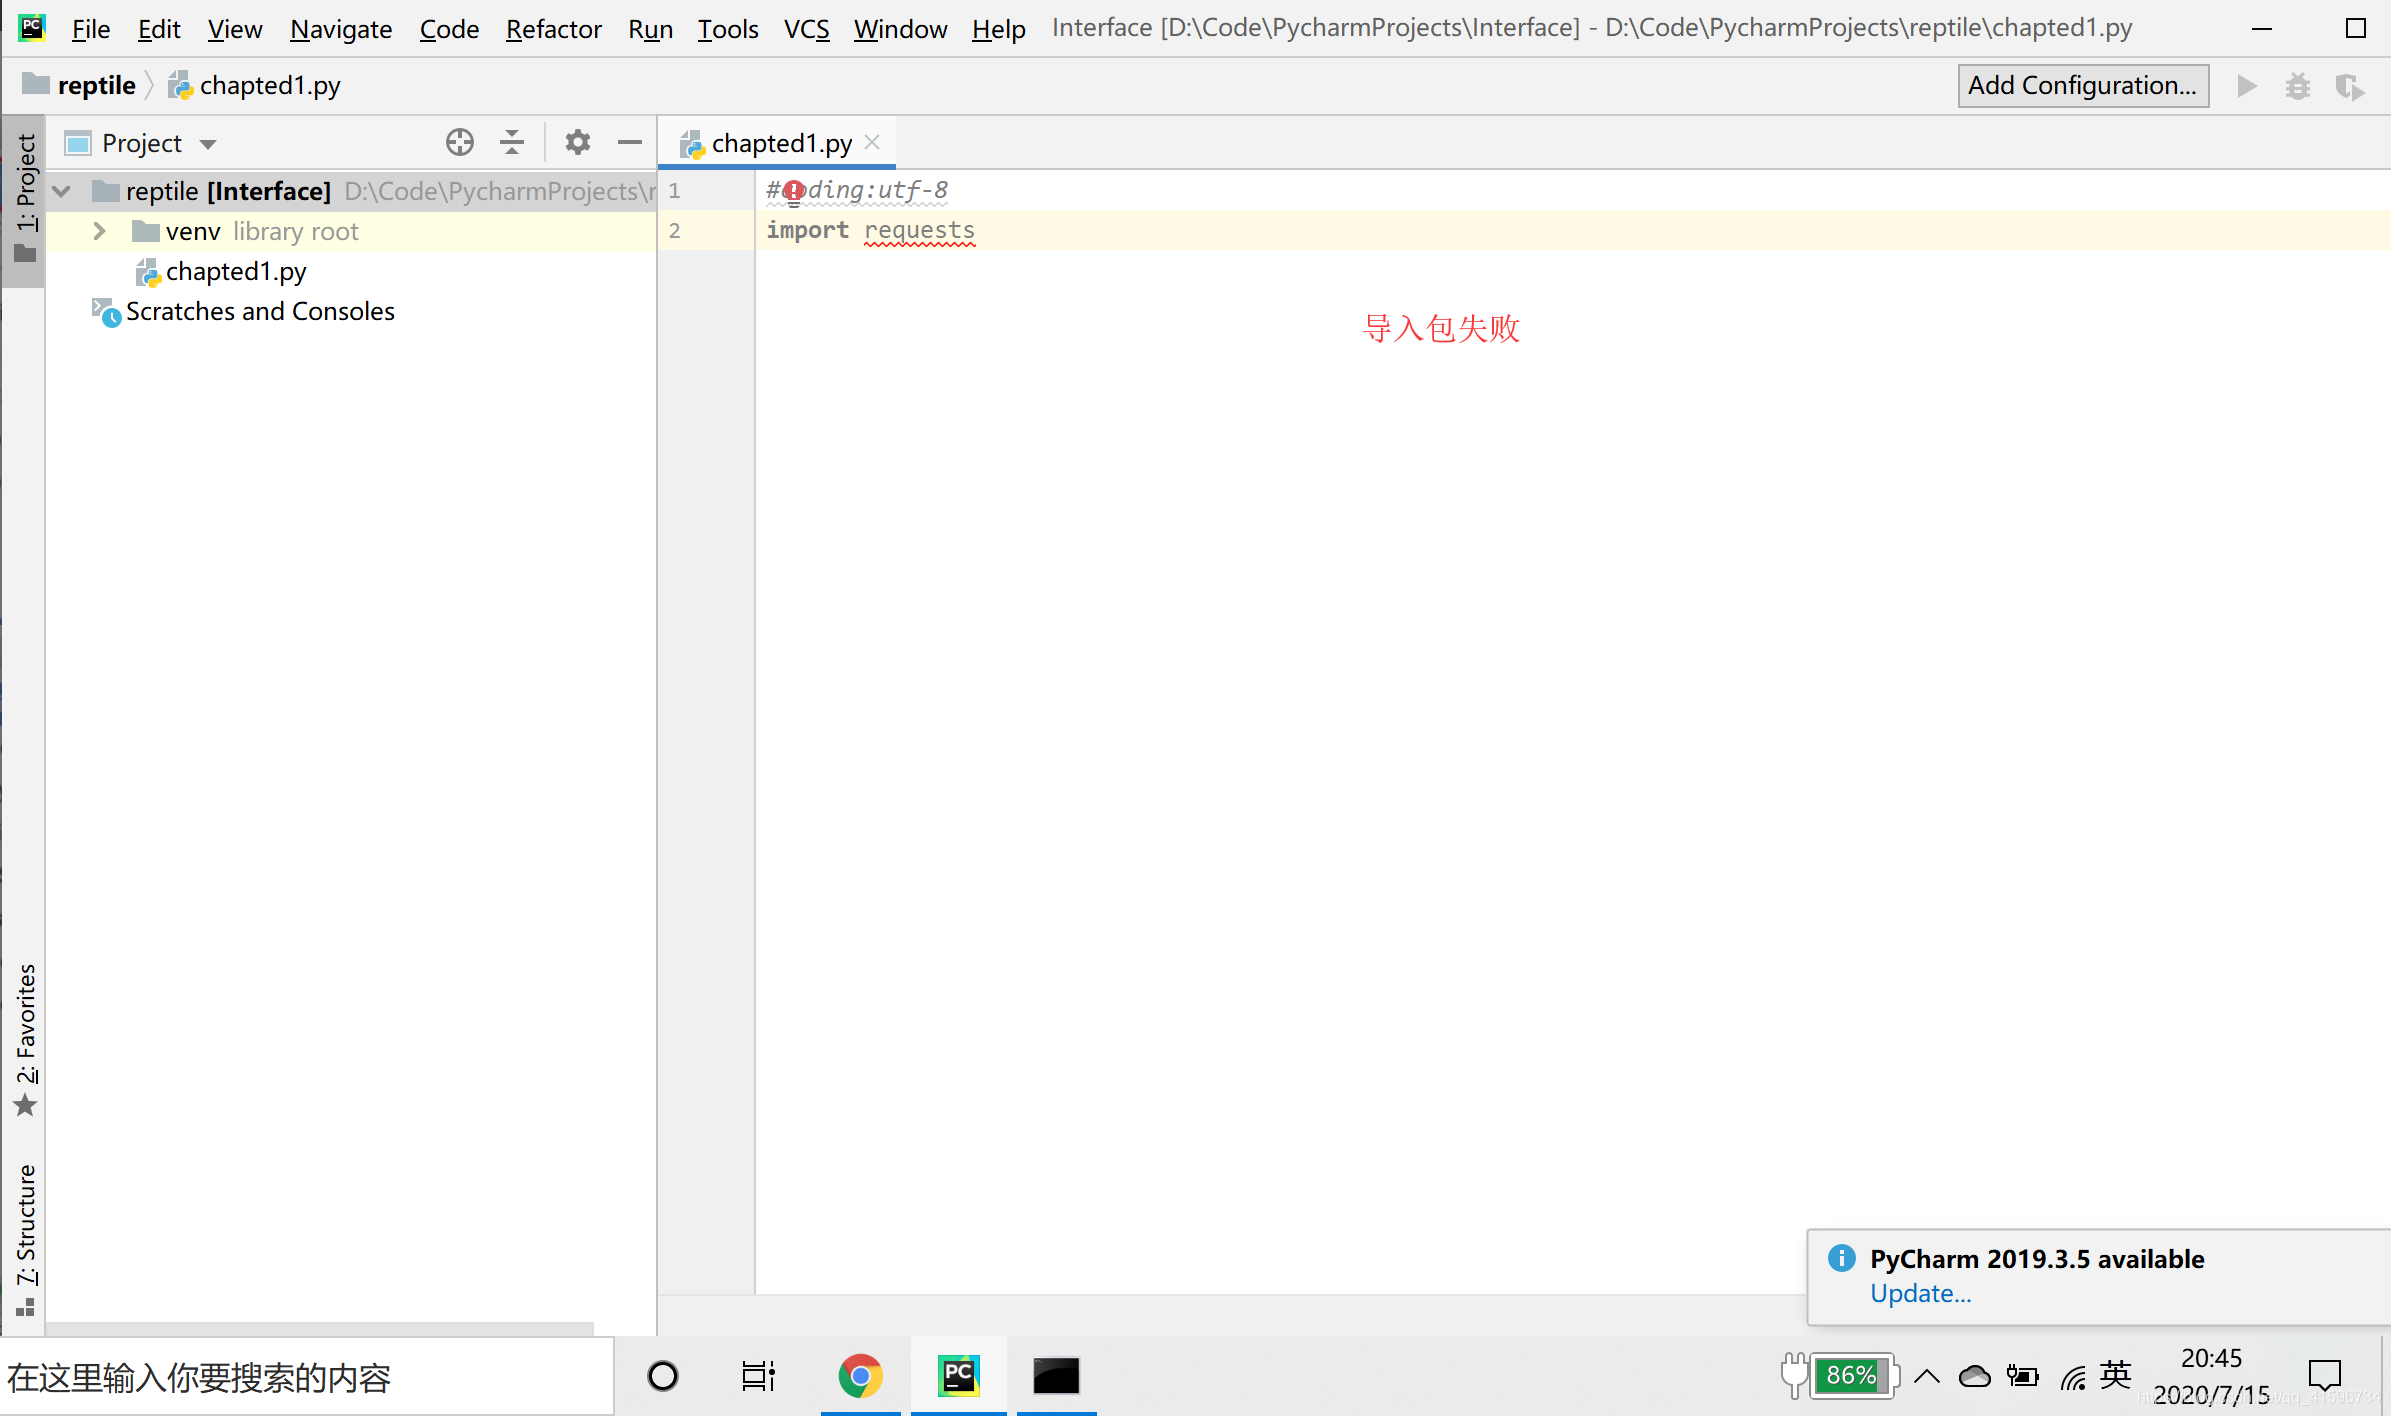Click the Run play arrow icon
Viewport: 2391px width, 1416px height.
[x=2246, y=87]
